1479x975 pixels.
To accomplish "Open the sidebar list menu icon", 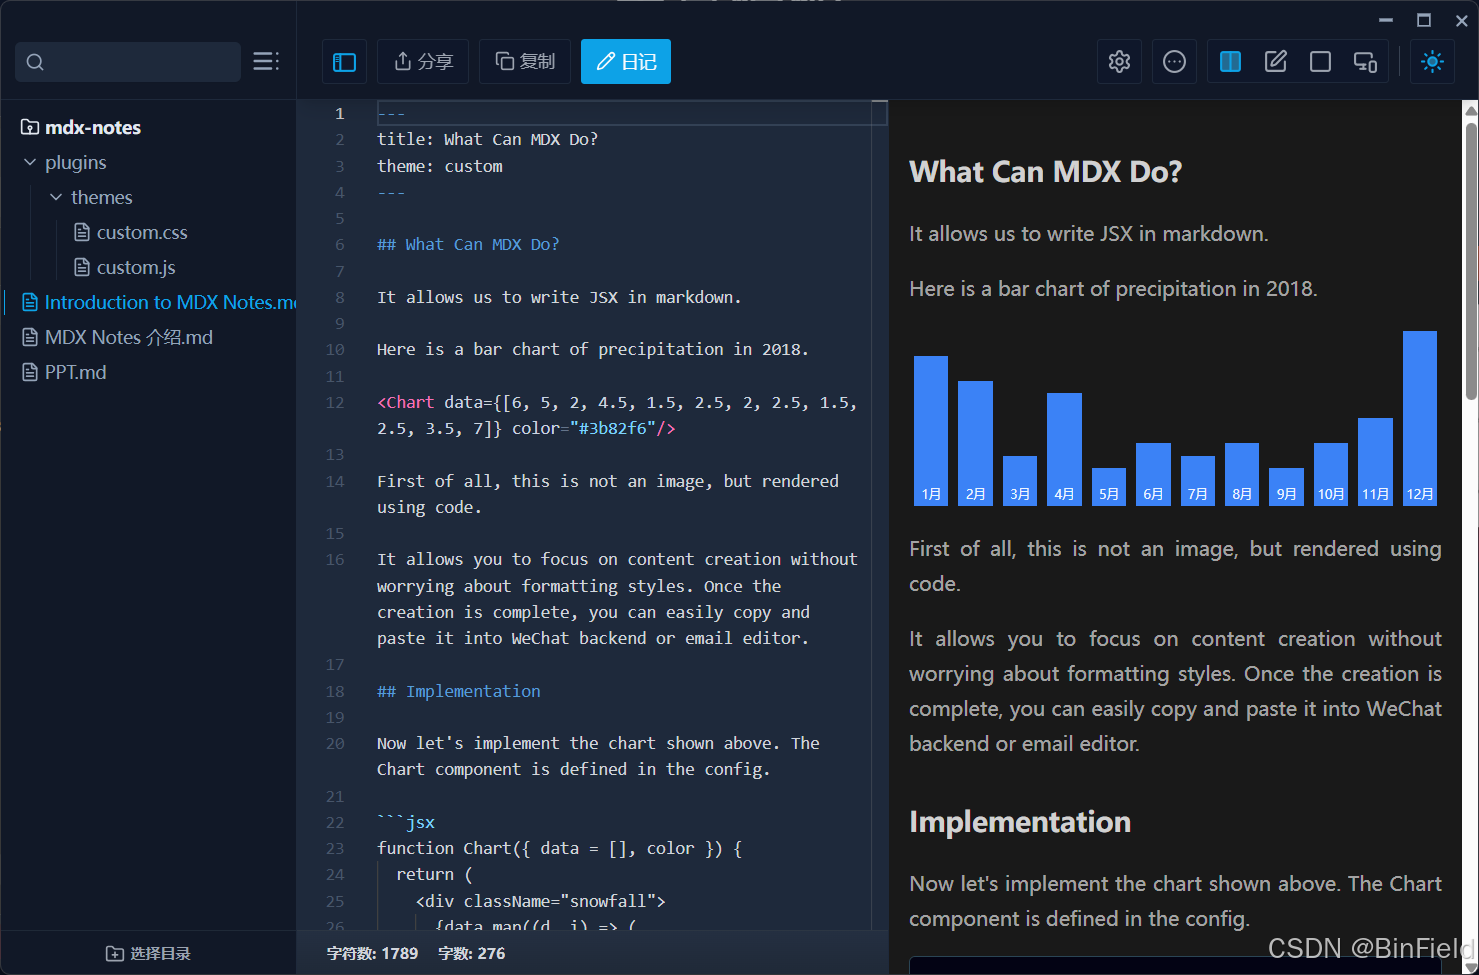I will click(266, 62).
